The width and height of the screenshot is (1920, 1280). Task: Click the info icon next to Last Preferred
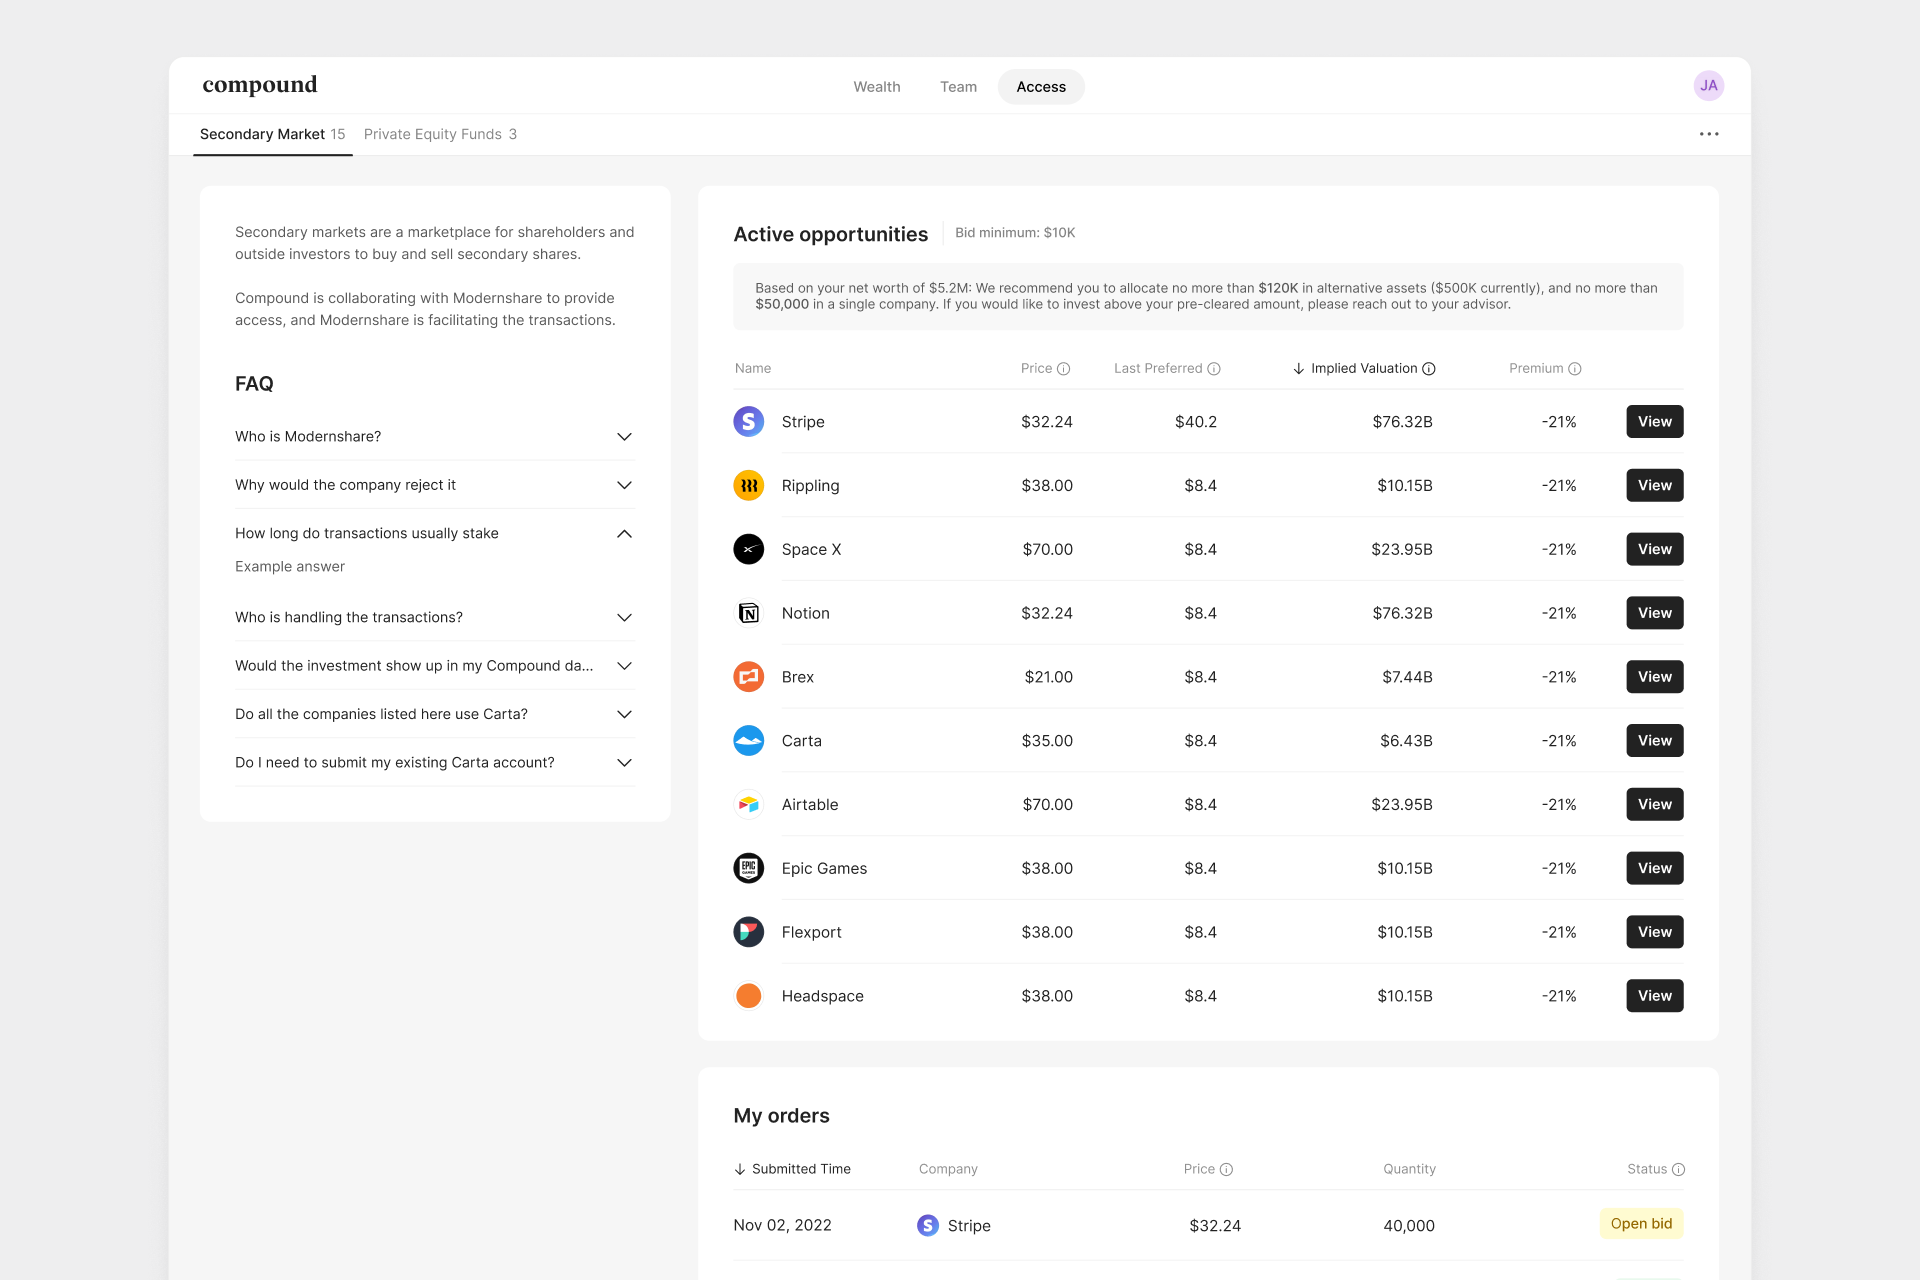tap(1214, 369)
